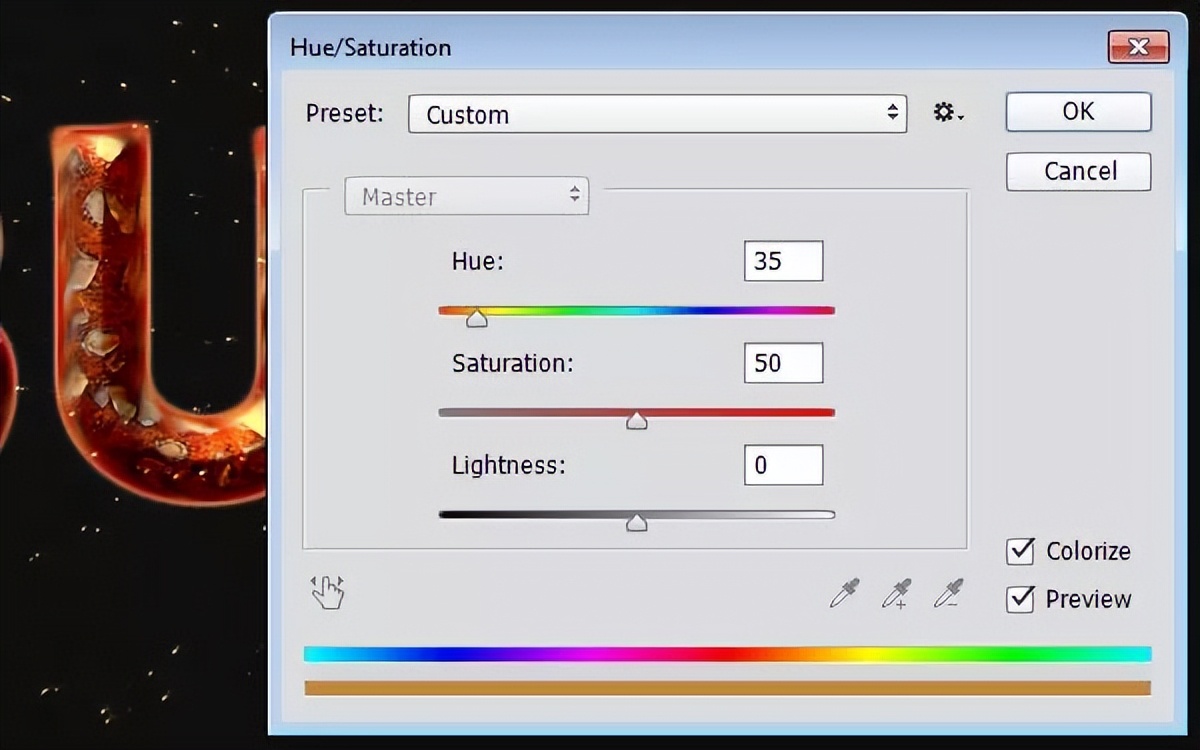
Task: Select the Subtract from Sample eyedropper
Action: [x=947, y=593]
